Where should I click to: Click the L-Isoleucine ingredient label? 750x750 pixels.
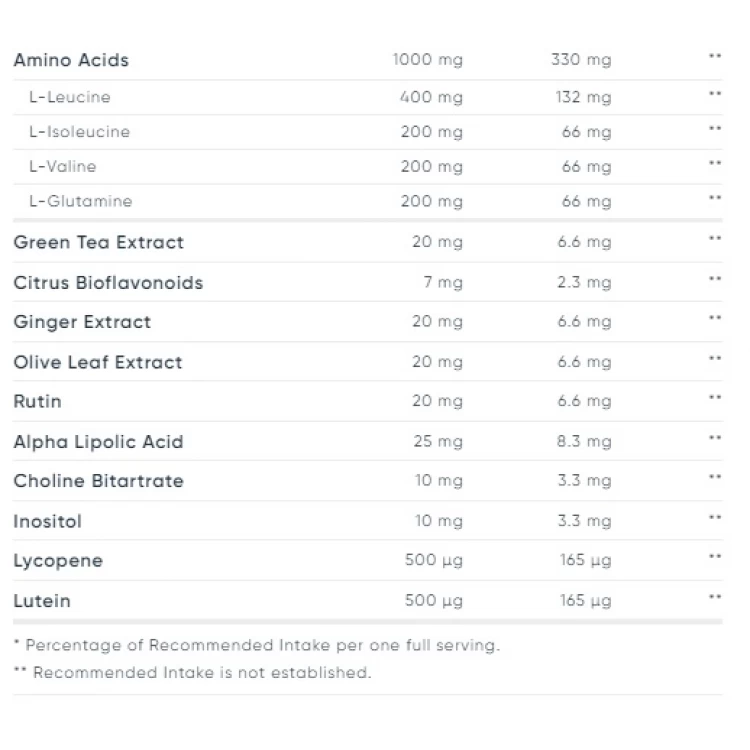point(79,132)
